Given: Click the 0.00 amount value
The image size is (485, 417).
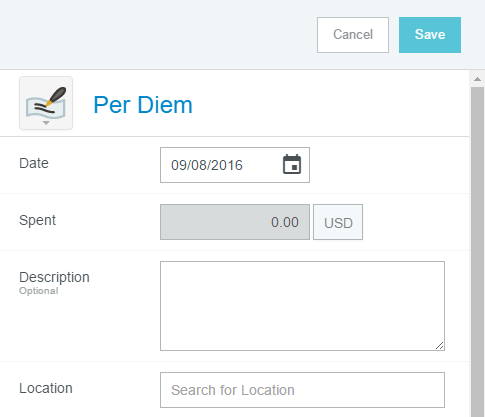Looking at the screenshot, I should [285, 222].
